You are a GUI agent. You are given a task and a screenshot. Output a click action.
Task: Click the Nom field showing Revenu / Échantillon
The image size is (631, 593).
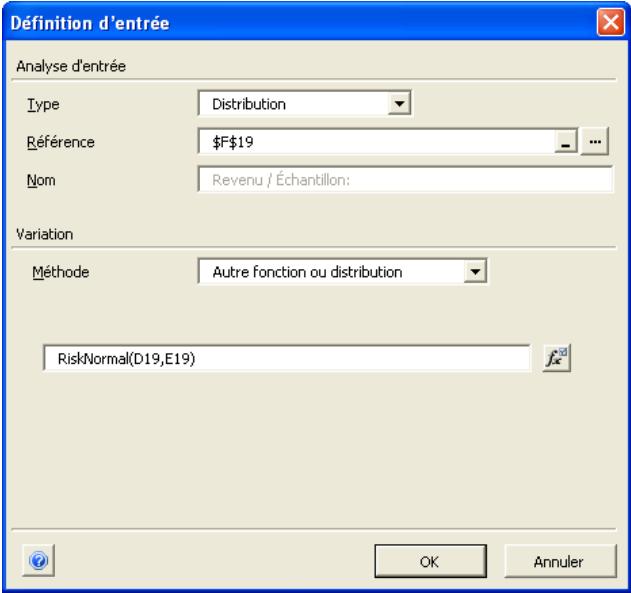405,180
